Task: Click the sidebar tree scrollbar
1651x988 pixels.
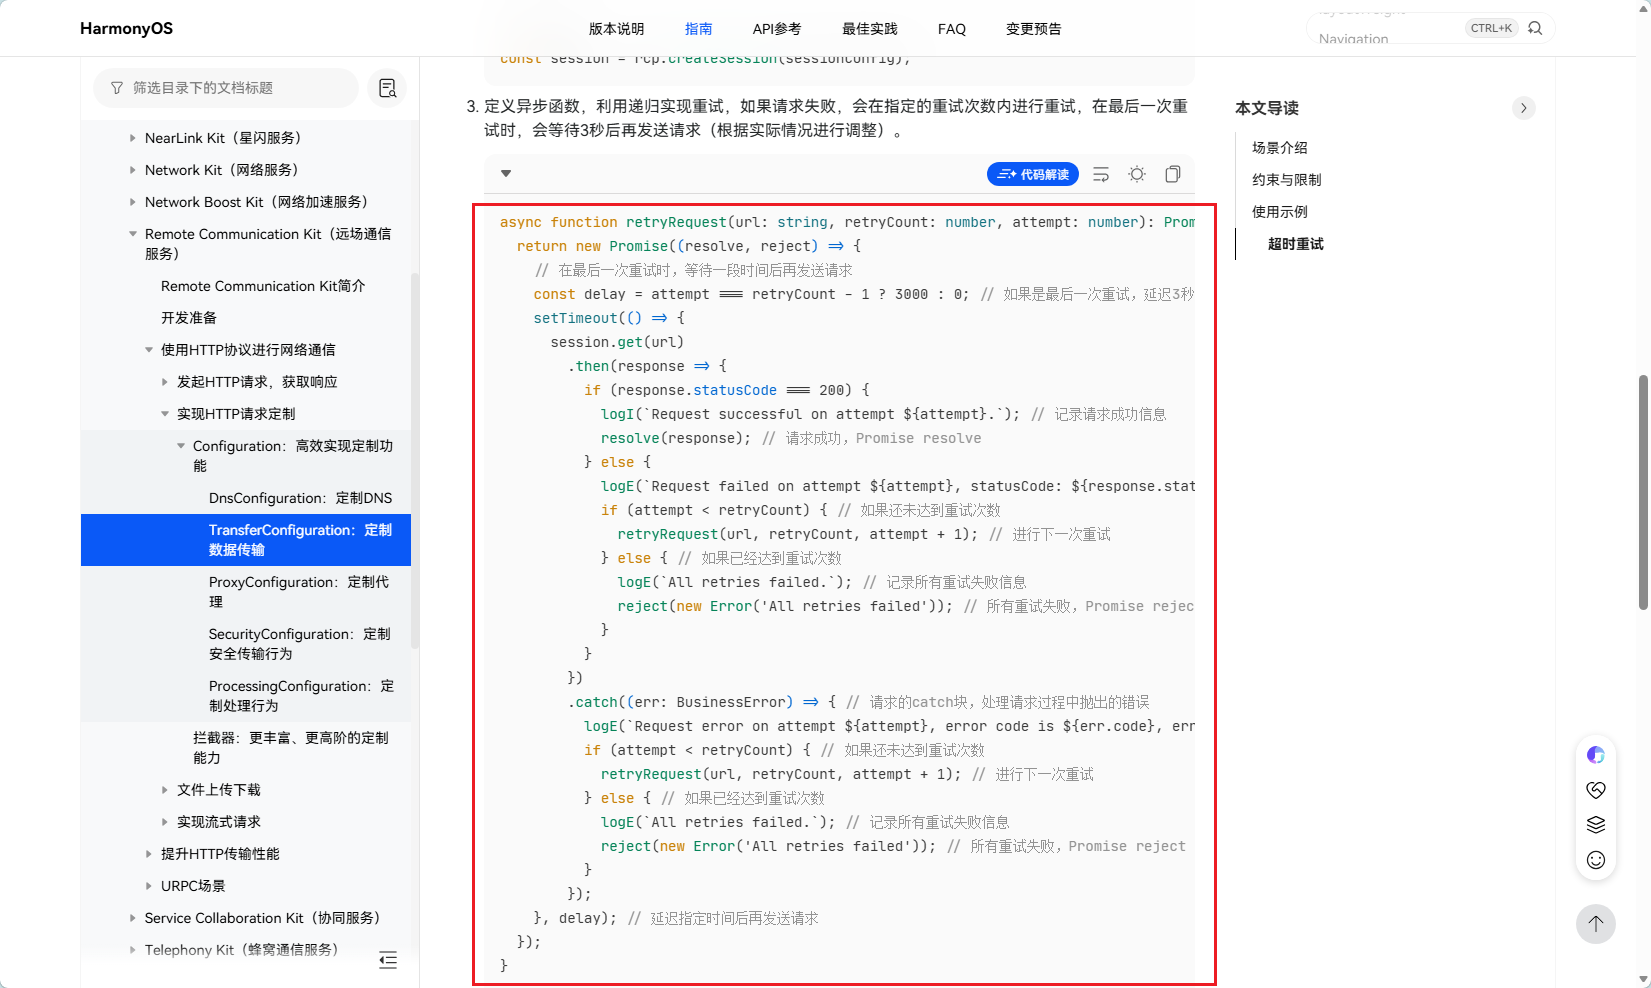Action: click(x=415, y=460)
